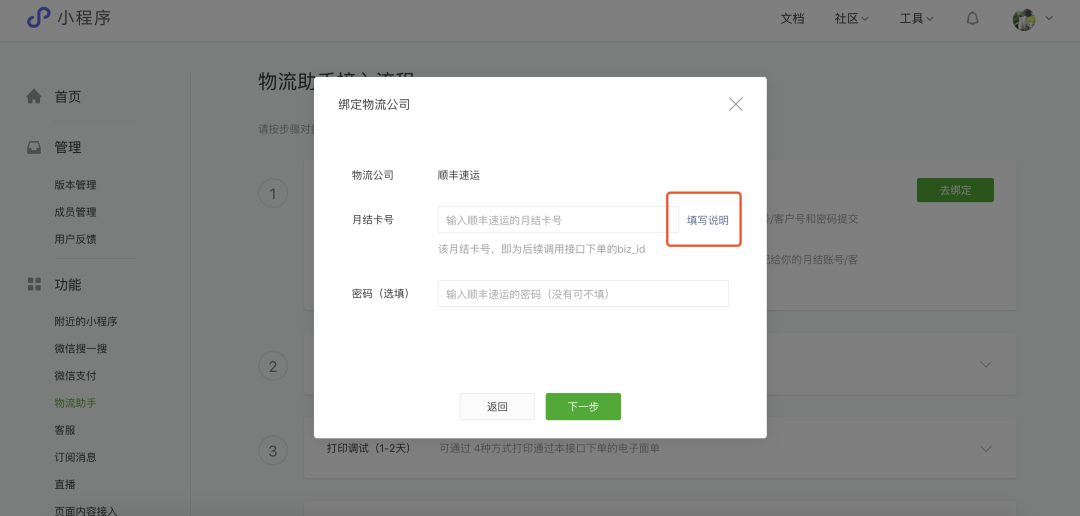Open the 社区 dropdown menu
The image size is (1080, 516).
click(852, 19)
